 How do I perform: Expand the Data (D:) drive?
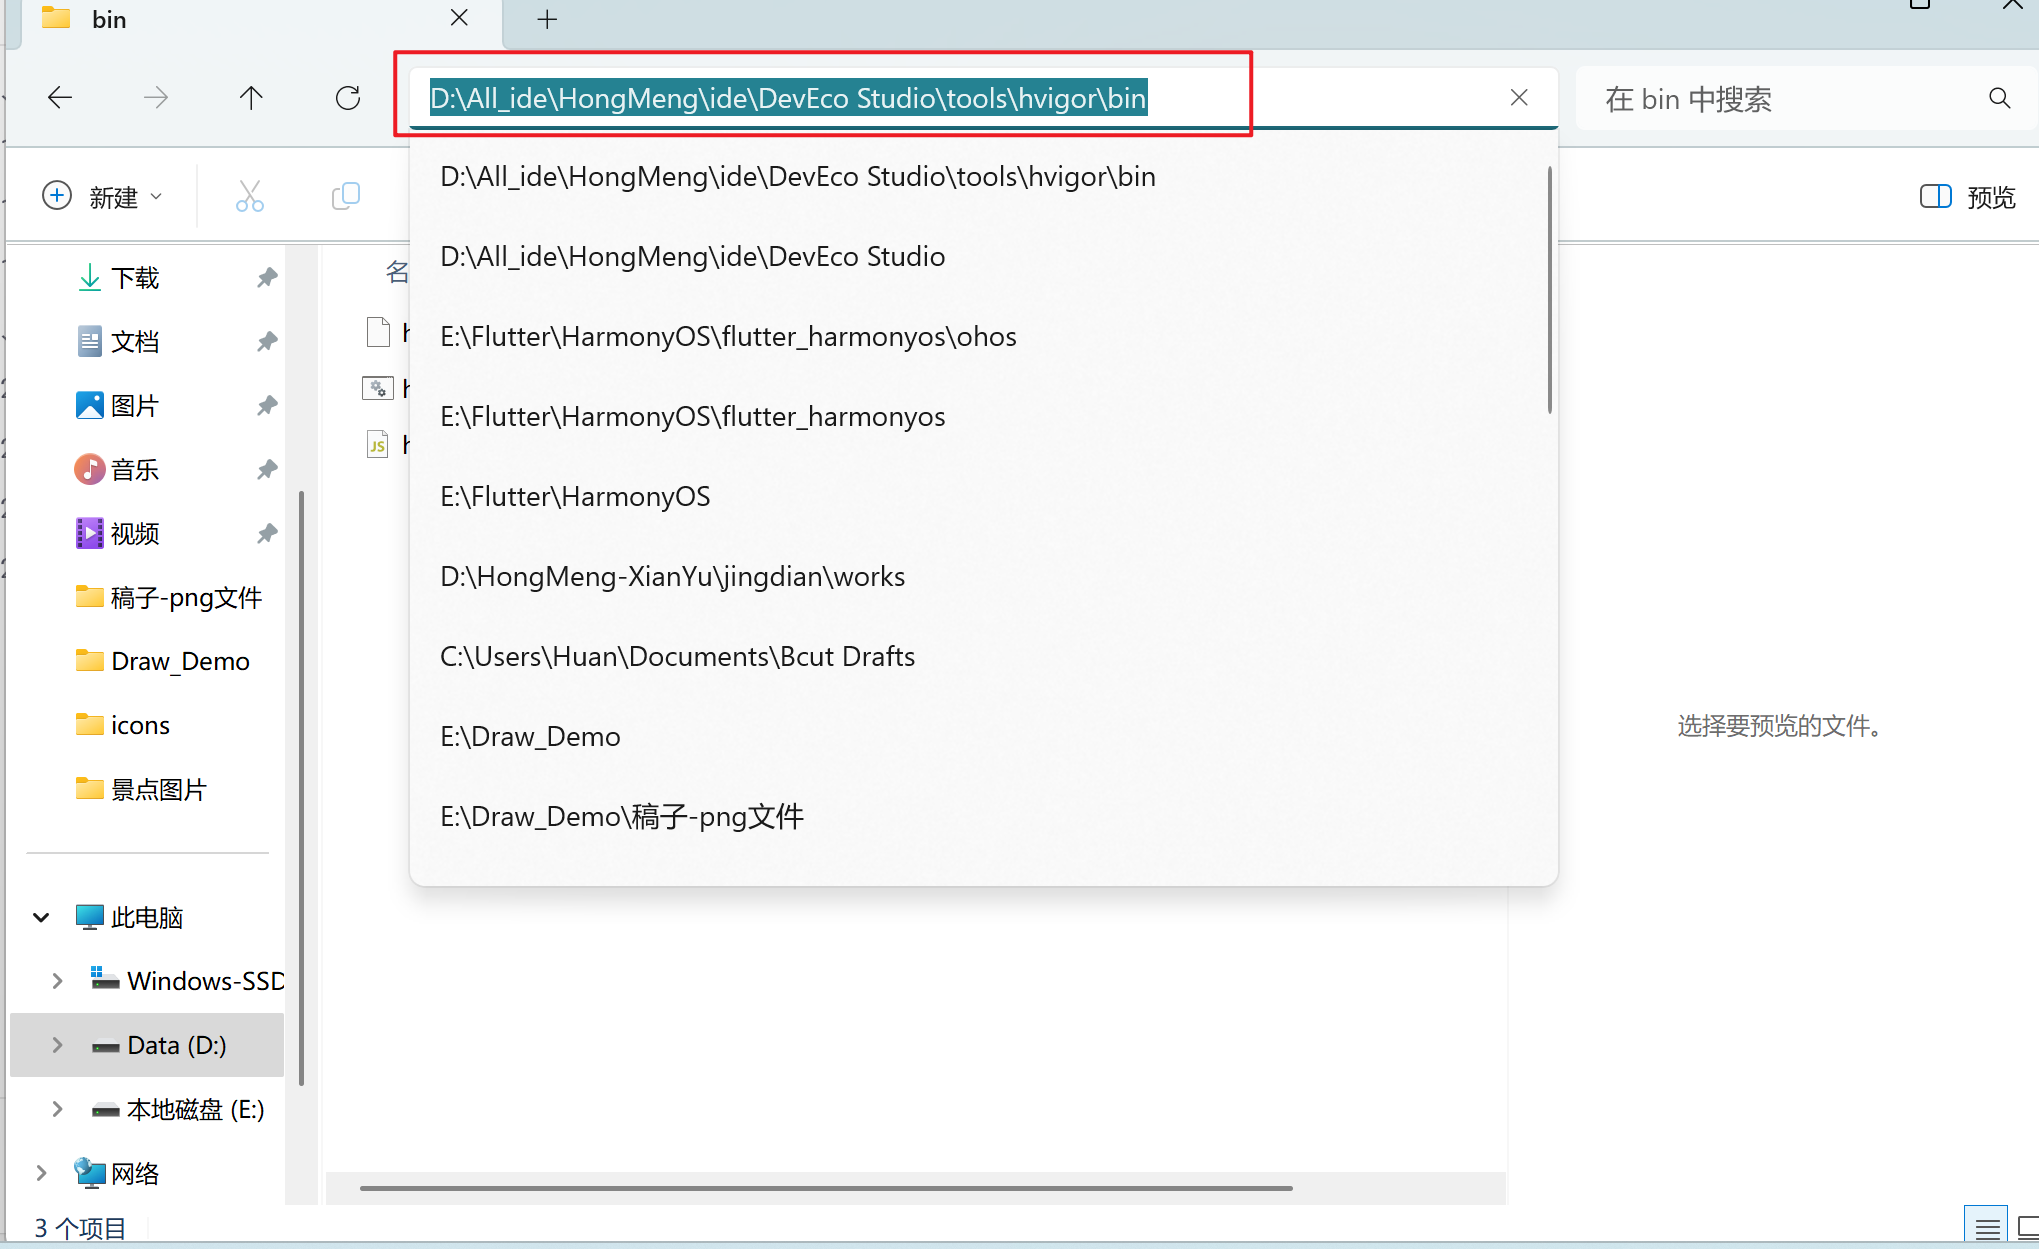tap(57, 1045)
